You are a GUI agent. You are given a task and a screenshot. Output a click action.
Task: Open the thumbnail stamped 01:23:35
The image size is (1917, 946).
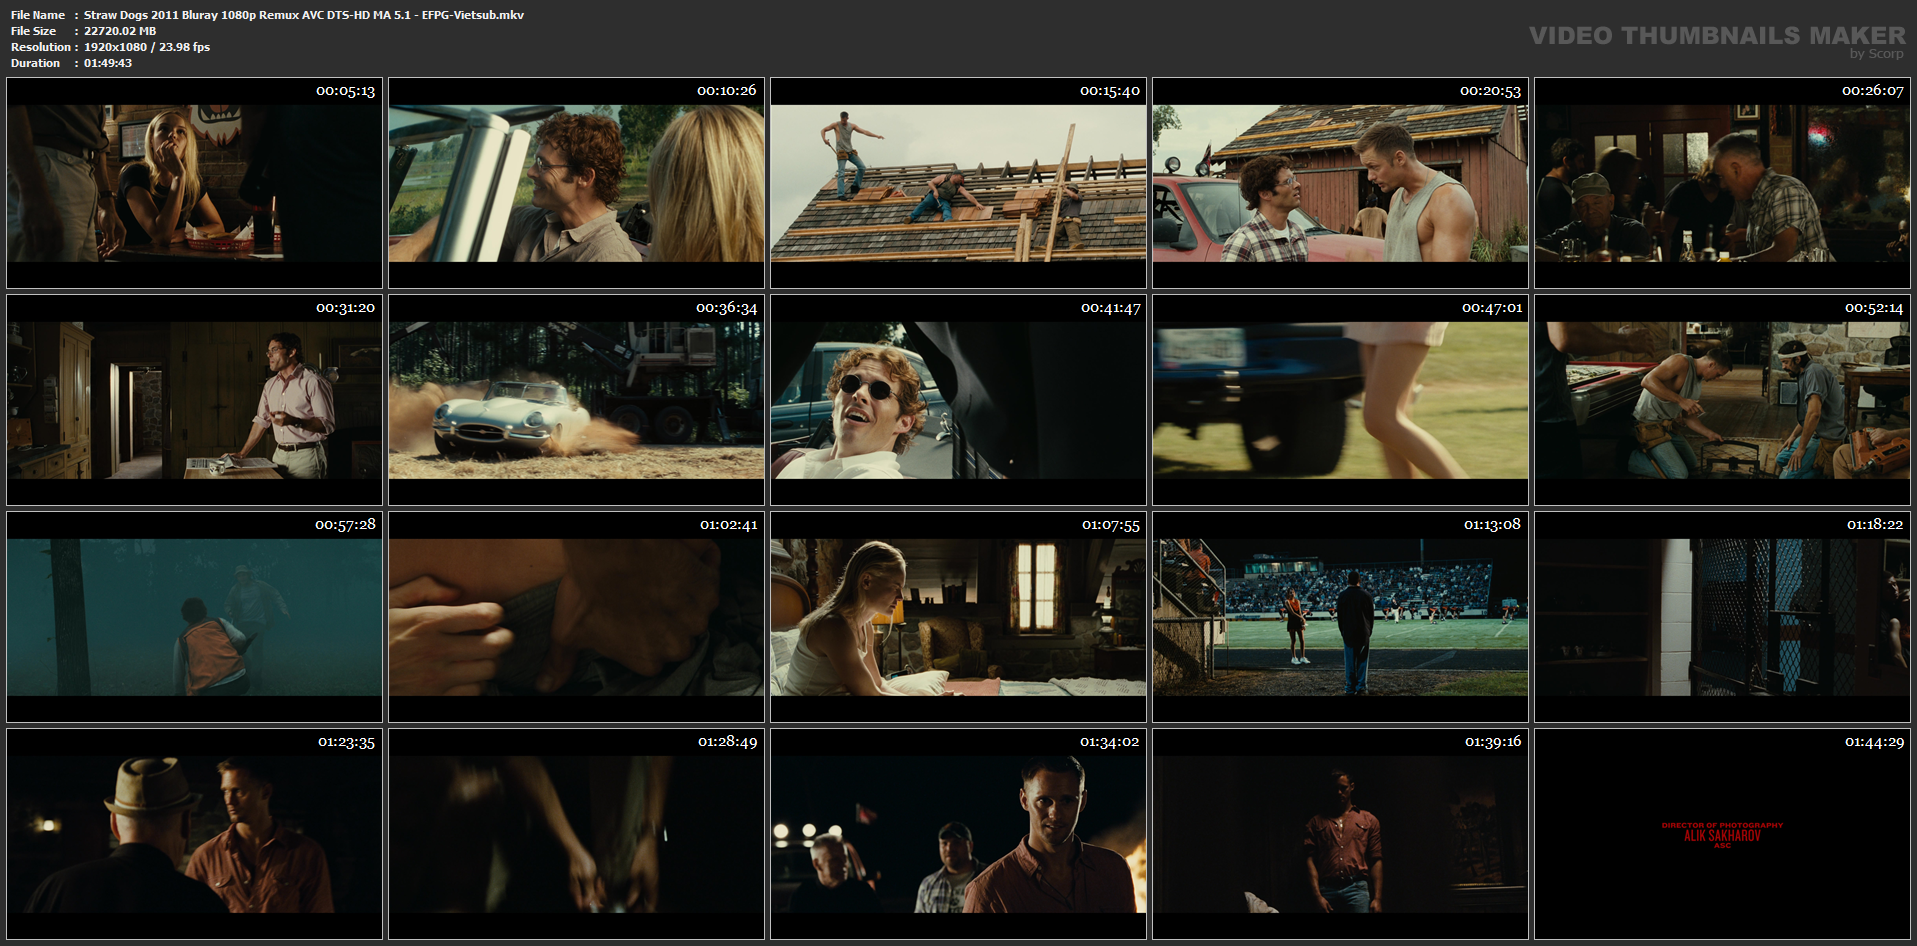click(x=194, y=834)
